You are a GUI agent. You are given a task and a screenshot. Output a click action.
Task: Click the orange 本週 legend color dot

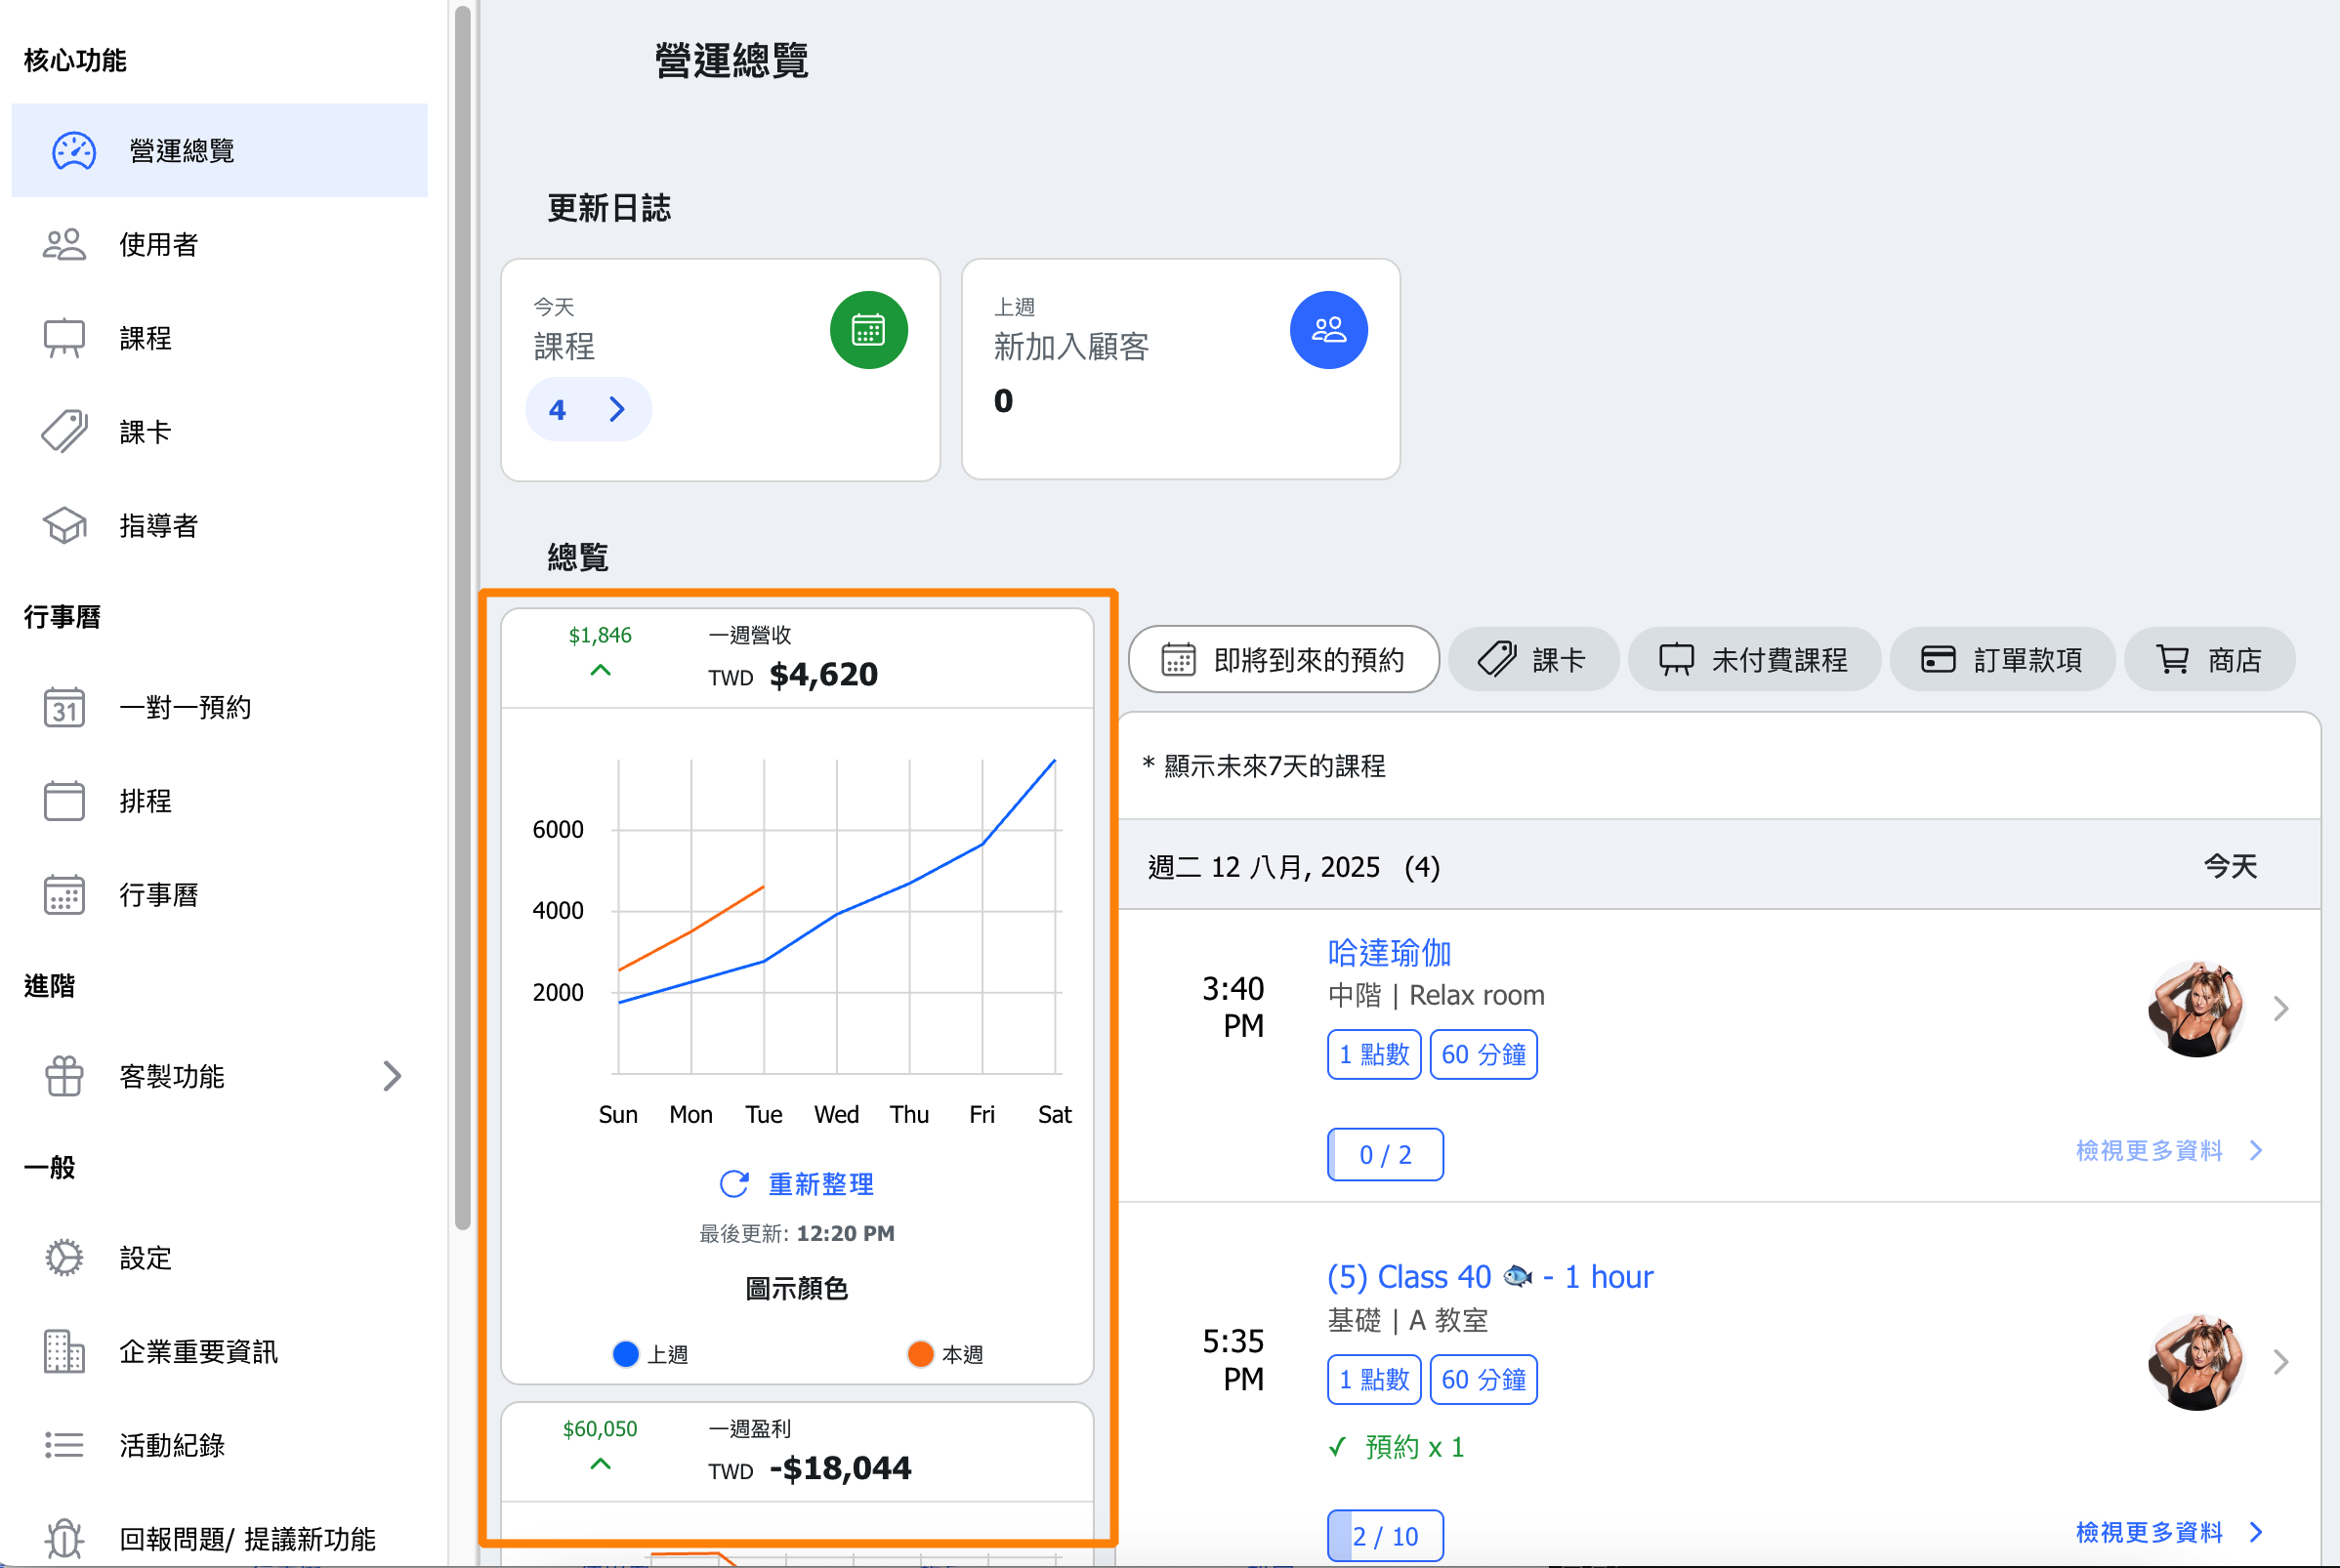[x=920, y=1354]
